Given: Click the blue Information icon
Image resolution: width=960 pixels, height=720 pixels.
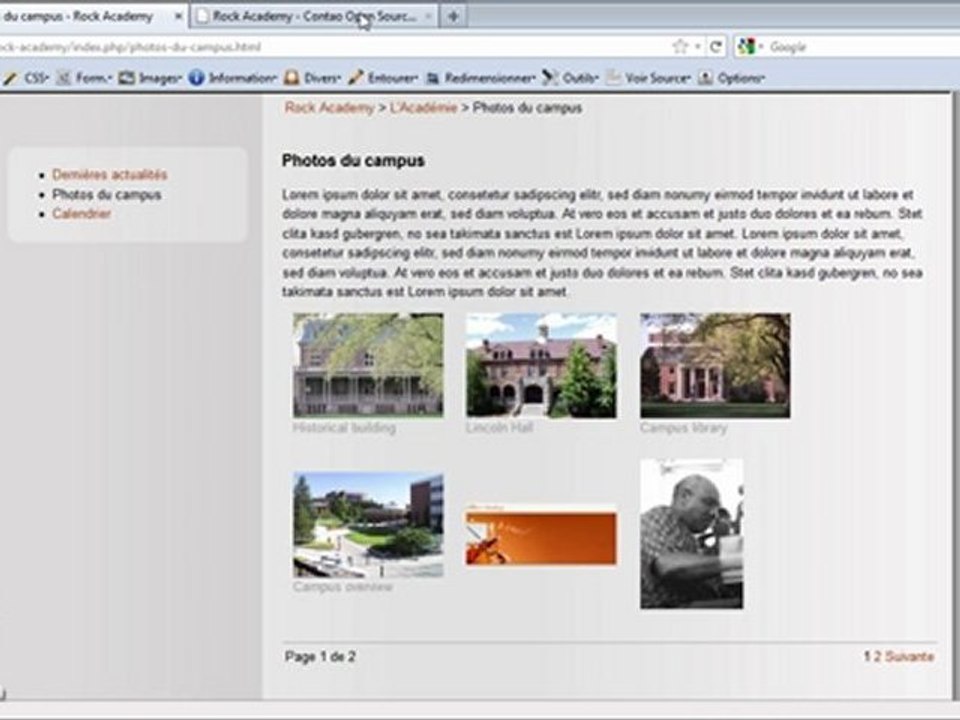Looking at the screenshot, I should coord(196,78).
